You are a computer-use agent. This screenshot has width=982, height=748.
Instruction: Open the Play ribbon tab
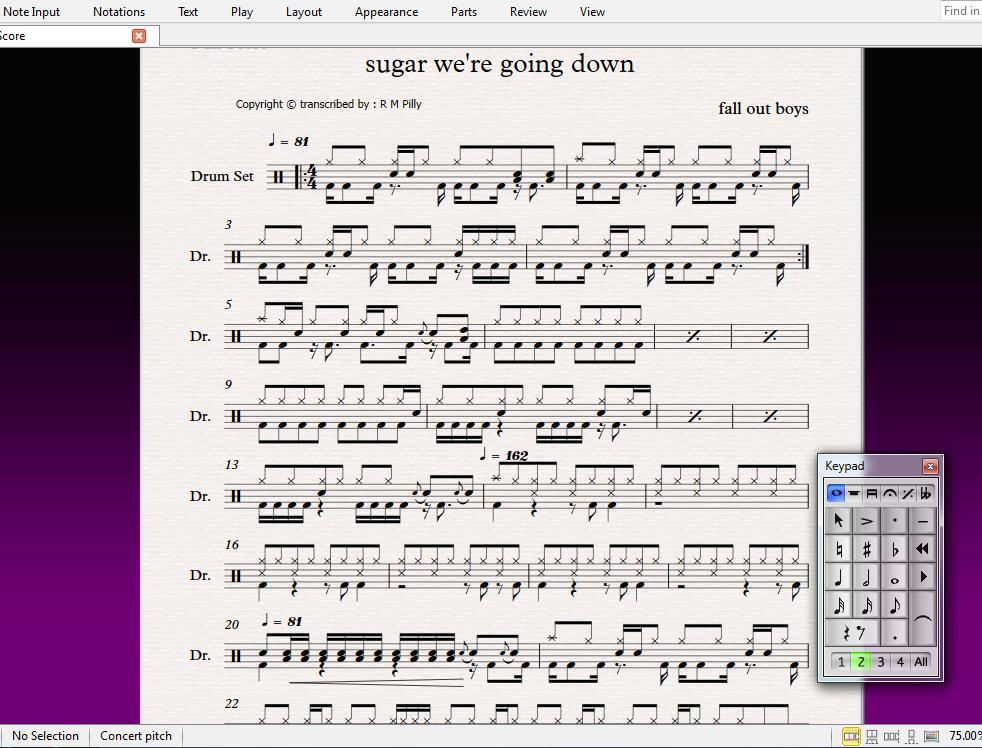point(242,11)
